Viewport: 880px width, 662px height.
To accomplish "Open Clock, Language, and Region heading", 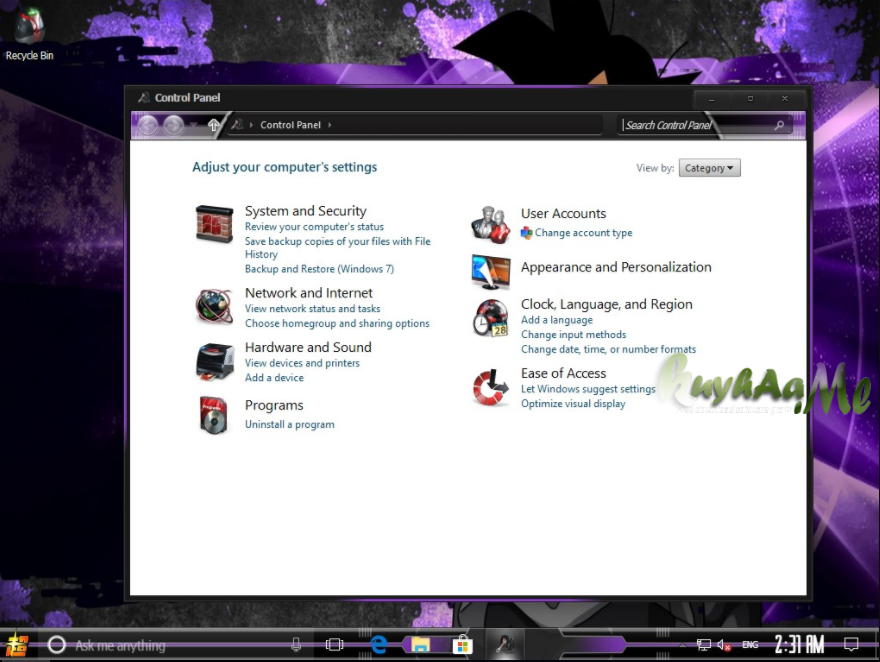I will click(607, 304).
